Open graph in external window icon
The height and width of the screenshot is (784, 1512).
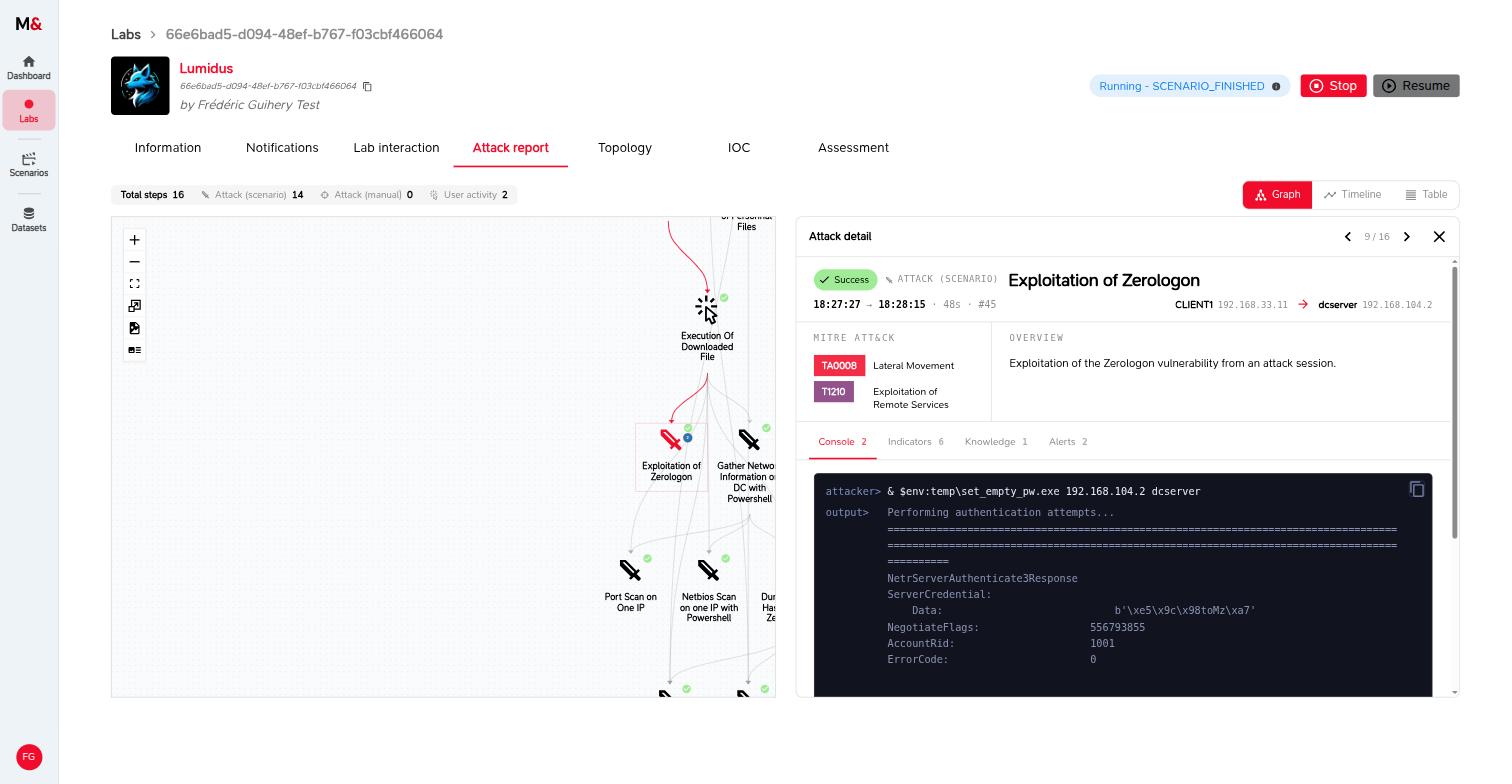pos(134,306)
